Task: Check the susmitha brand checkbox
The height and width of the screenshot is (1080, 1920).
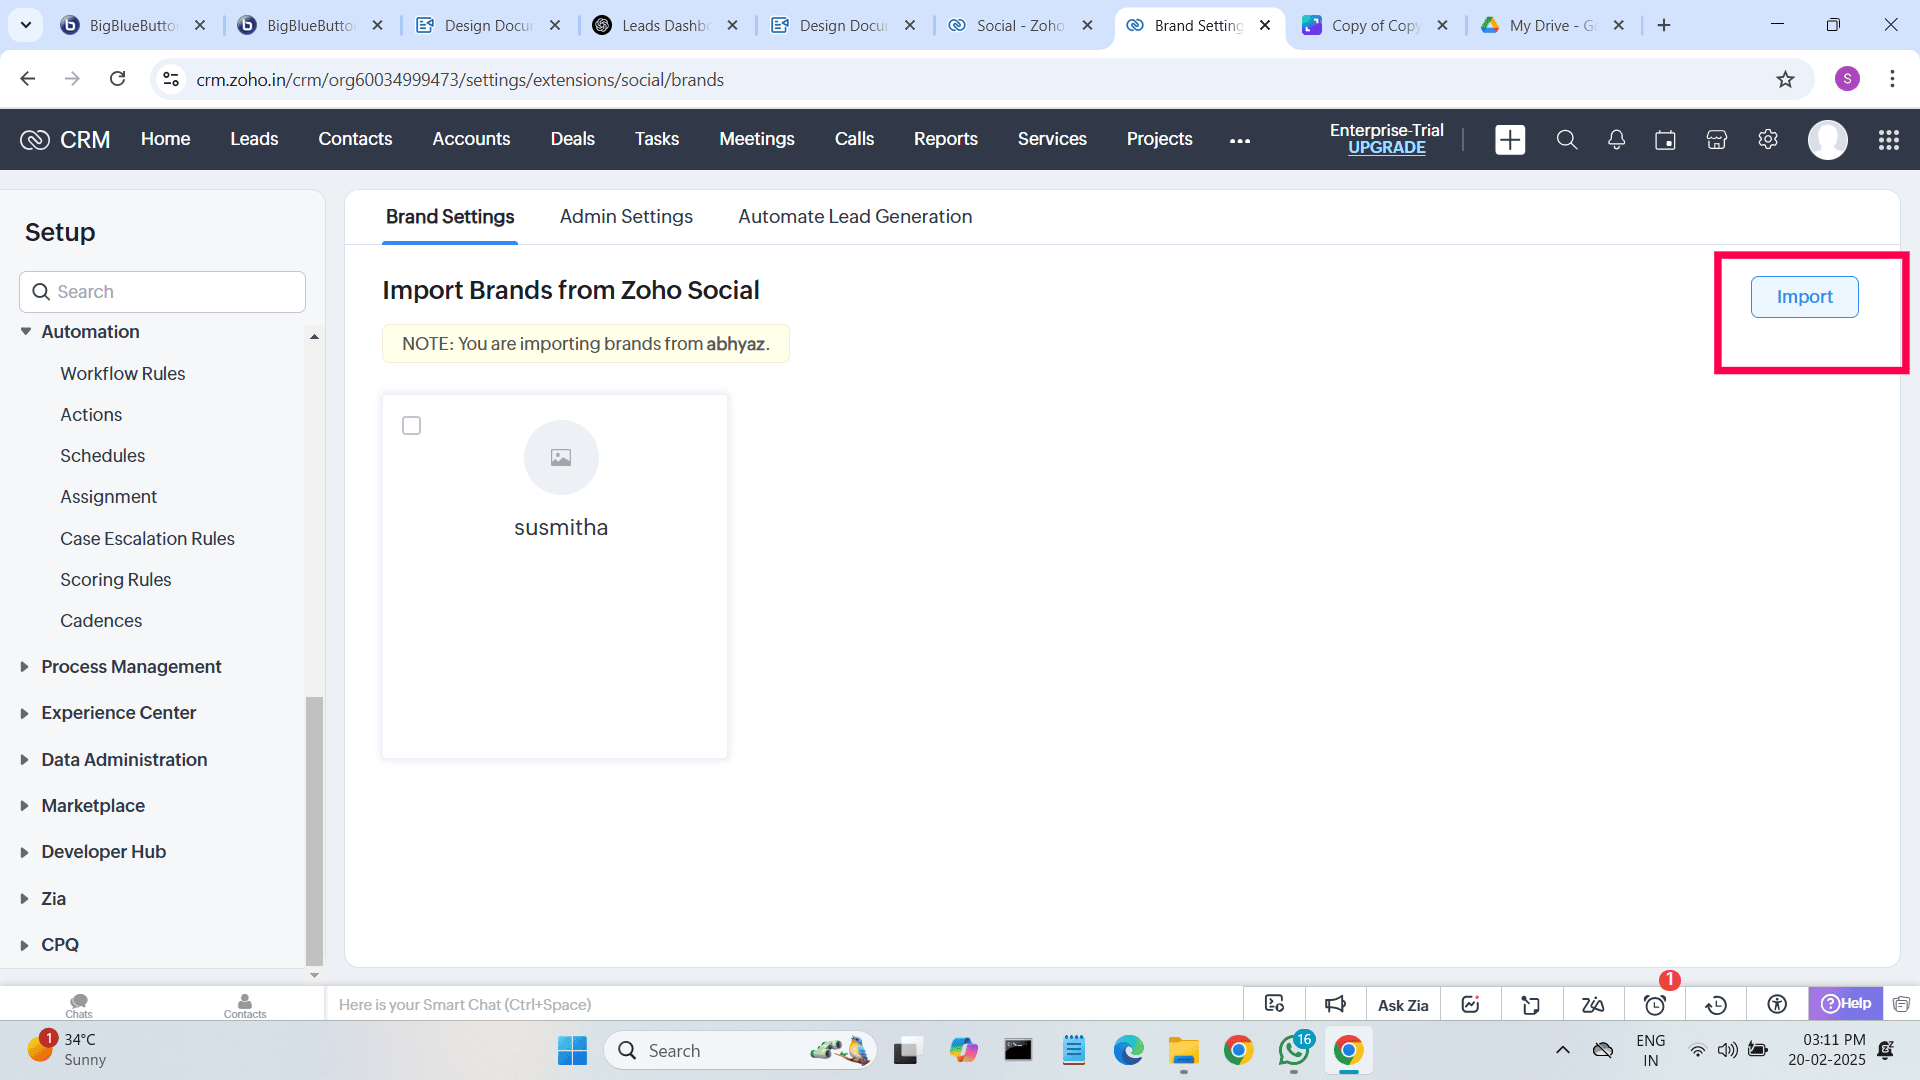Action: (x=411, y=426)
